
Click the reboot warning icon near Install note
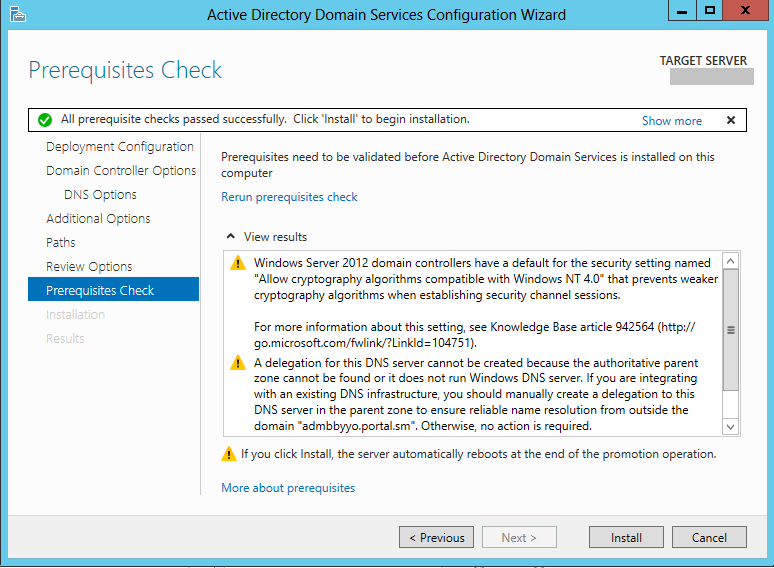[229, 454]
